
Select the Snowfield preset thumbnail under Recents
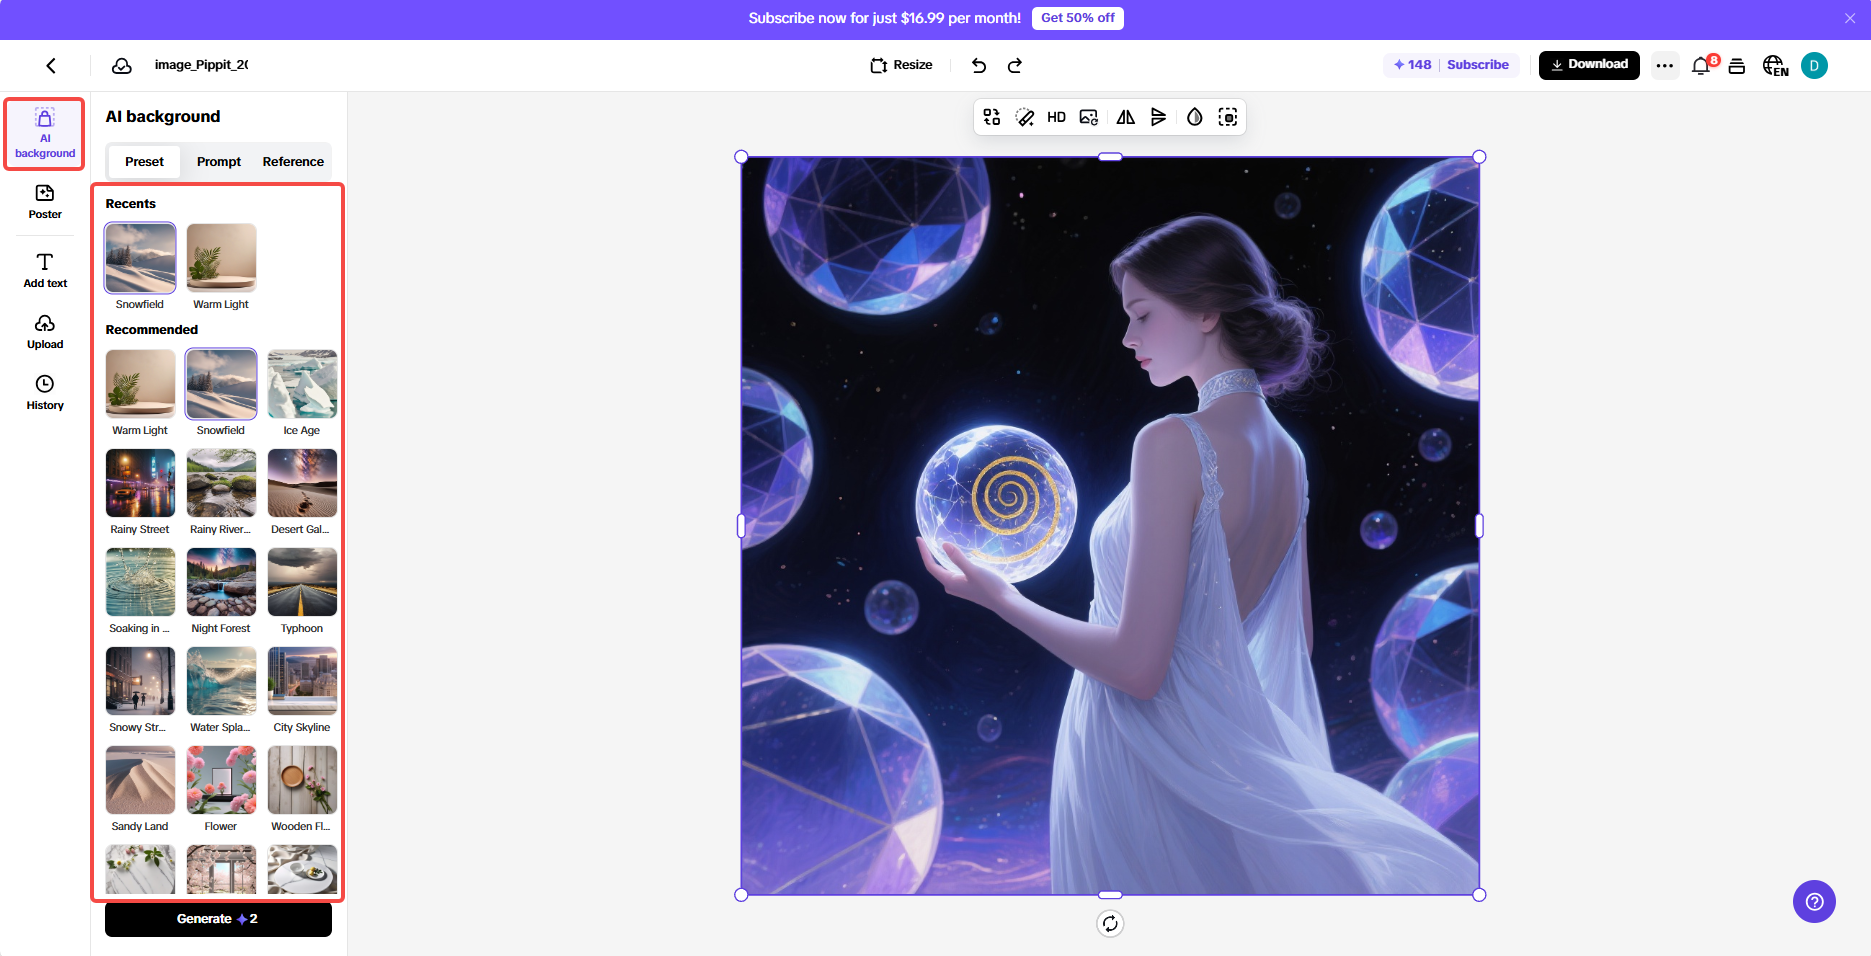[140, 257]
